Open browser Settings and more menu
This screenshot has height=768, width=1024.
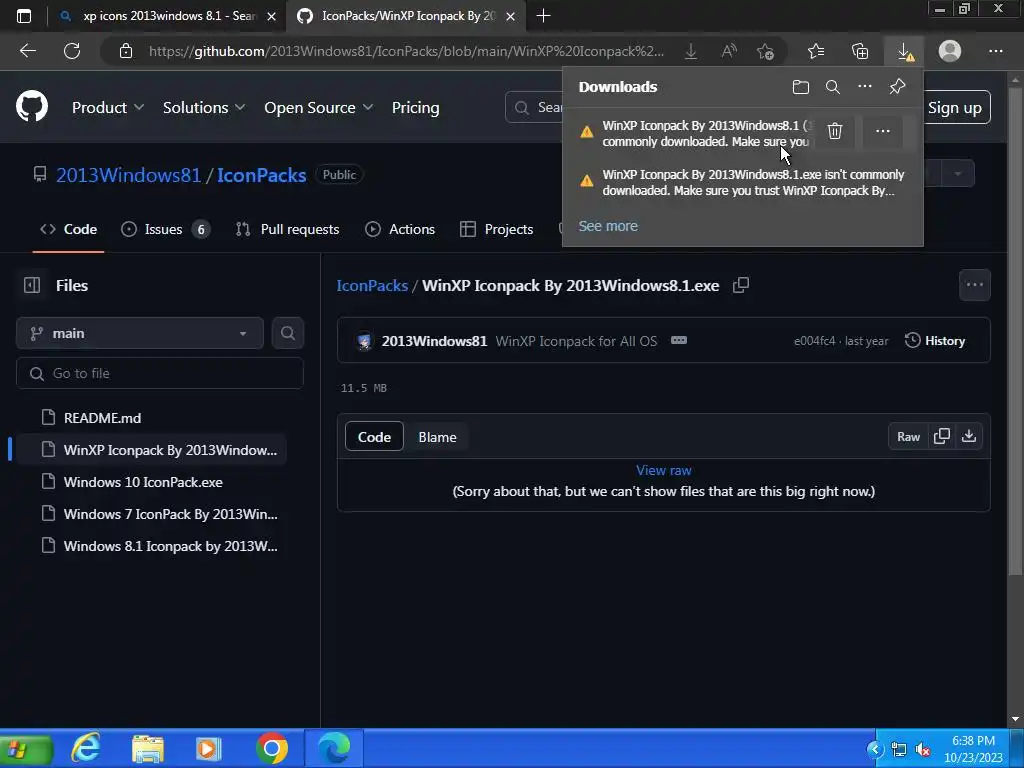(995, 51)
